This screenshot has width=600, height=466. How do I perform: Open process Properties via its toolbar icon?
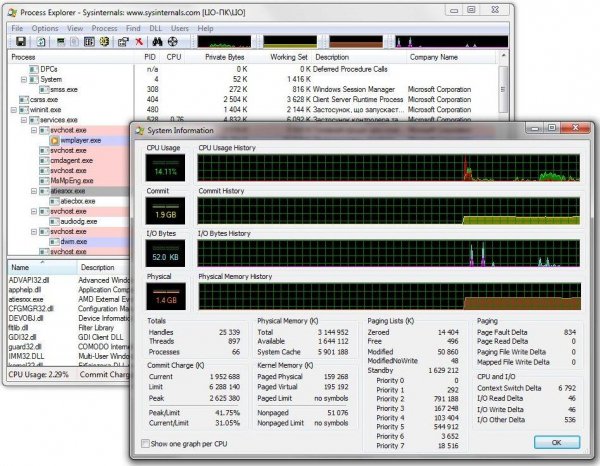[123, 41]
